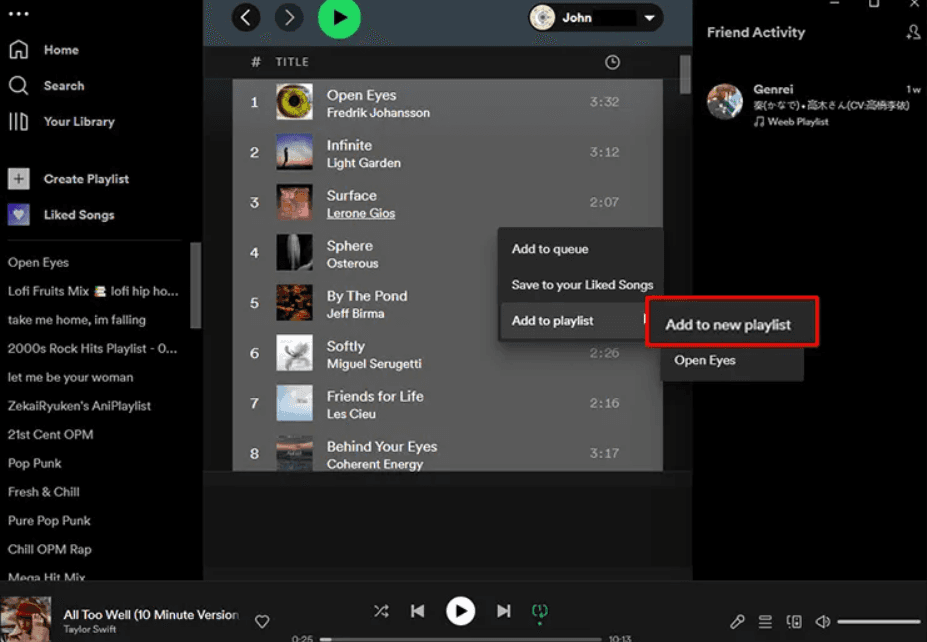Click the Sphere track thumbnail

(x=294, y=252)
